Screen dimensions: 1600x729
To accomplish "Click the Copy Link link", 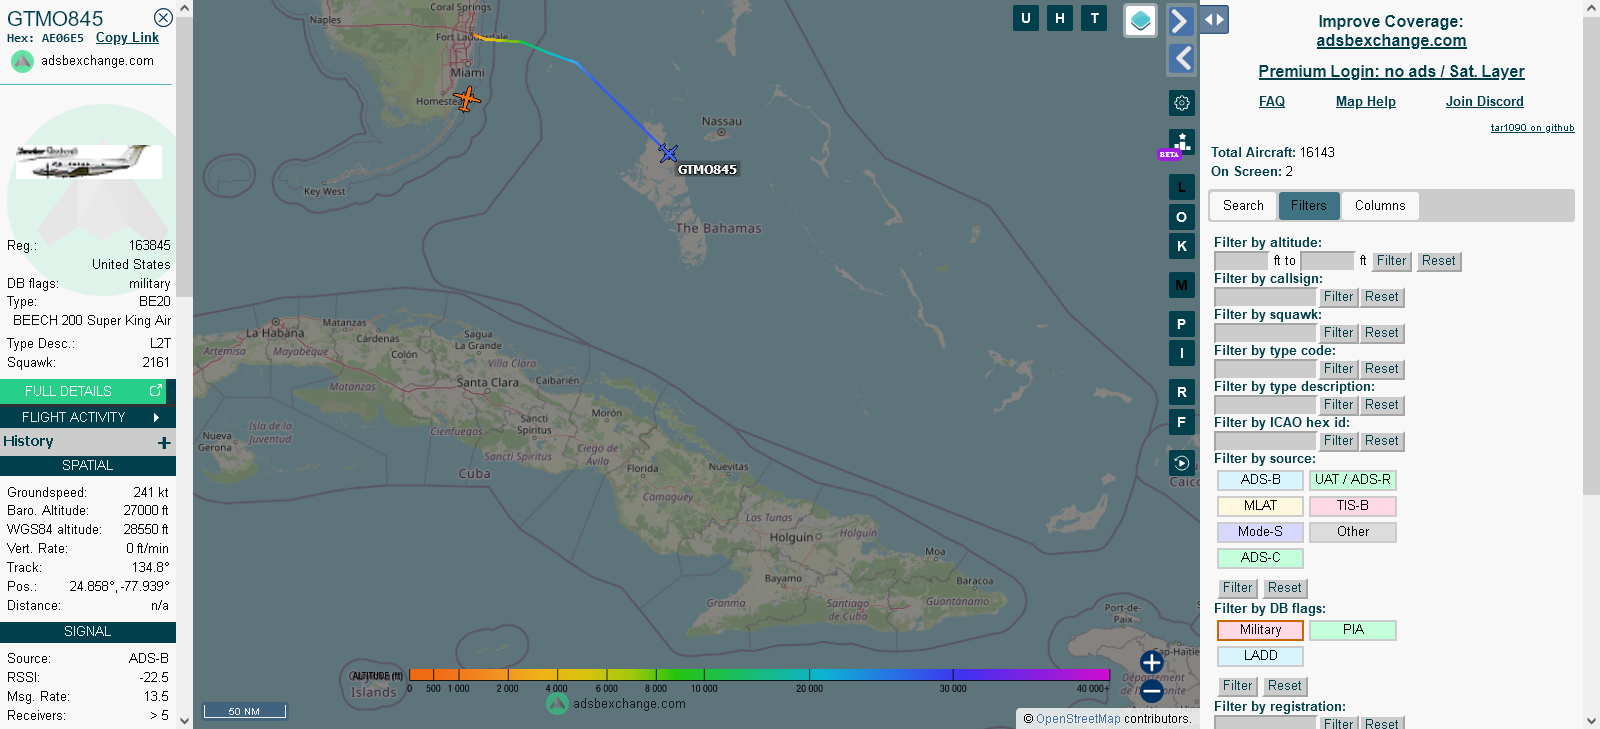I will (x=127, y=38).
